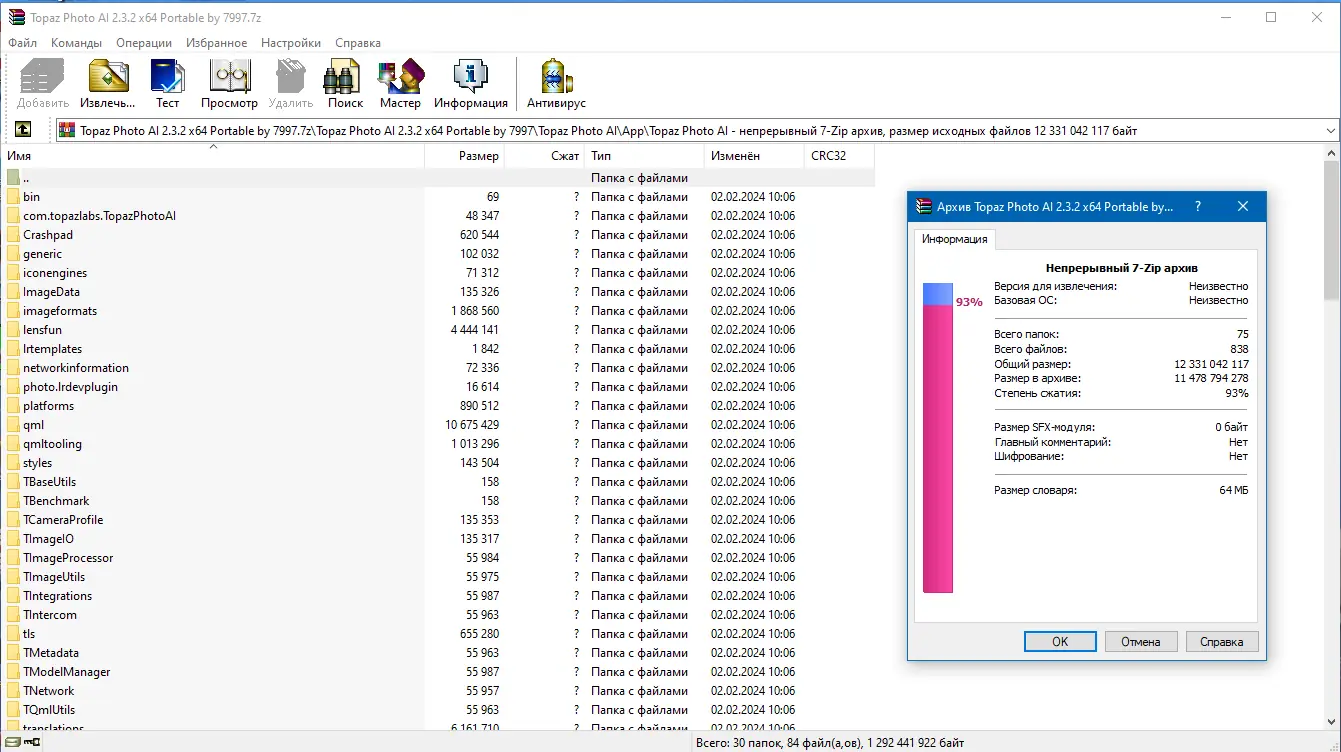The image size is (1341, 752).
Task: Click the parent directory ".." folder icon
Action: pyautogui.click(x=13, y=178)
